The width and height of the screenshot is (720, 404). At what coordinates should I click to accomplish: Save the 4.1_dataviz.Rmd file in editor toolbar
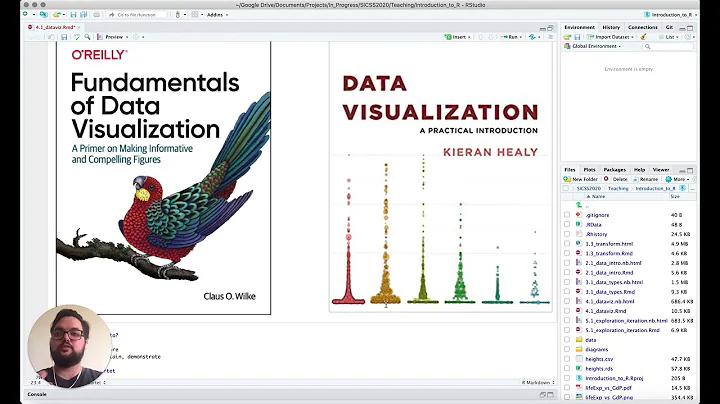[64, 37]
